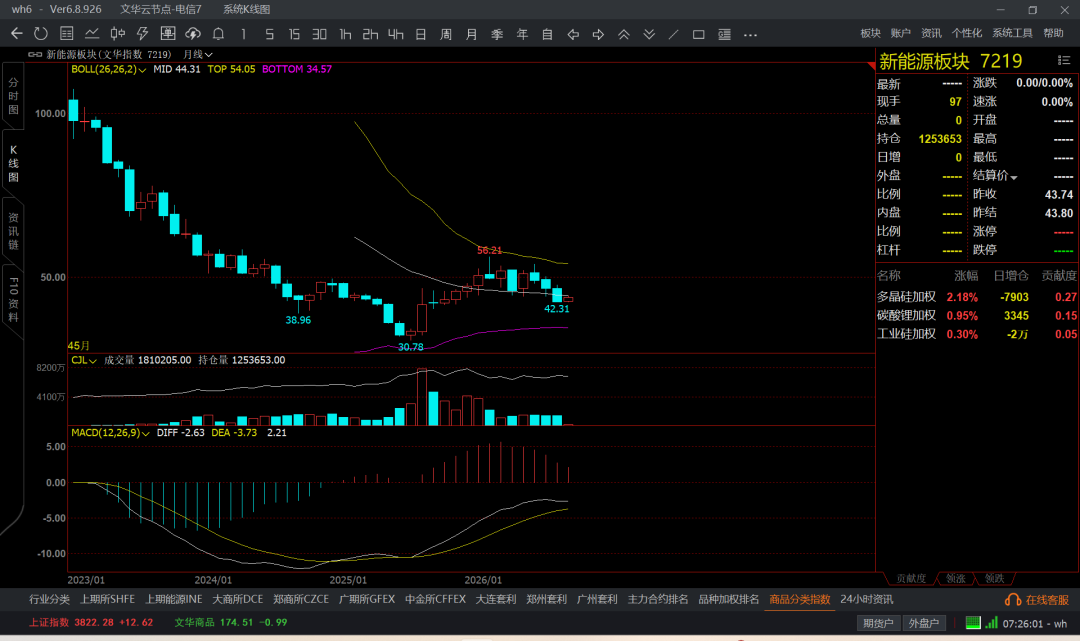Select the 1h period
The width and height of the screenshot is (1080, 641).
(345, 34)
